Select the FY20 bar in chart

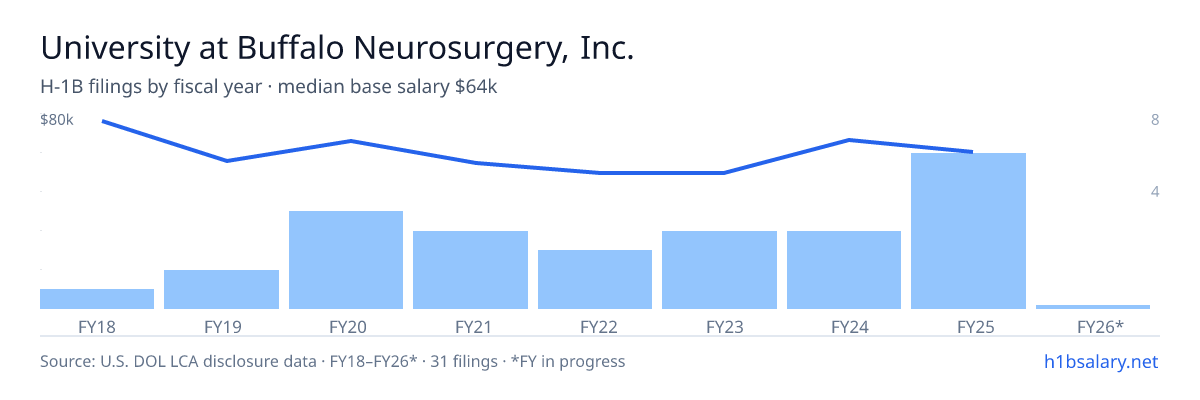346,260
